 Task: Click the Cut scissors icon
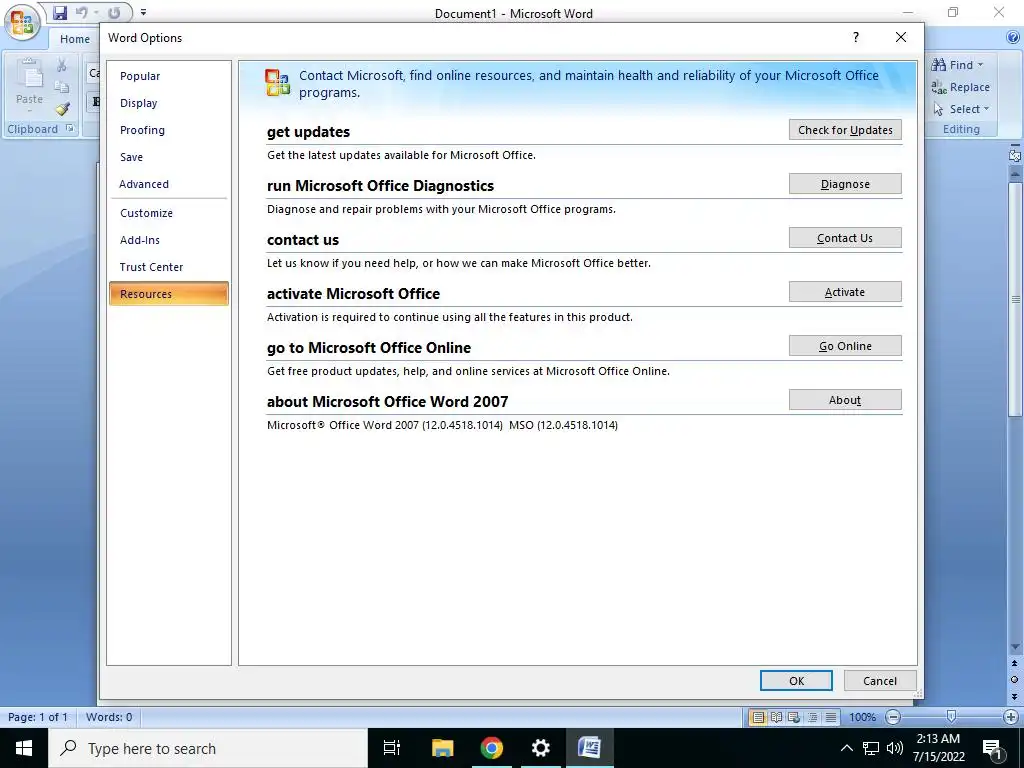pos(61,65)
